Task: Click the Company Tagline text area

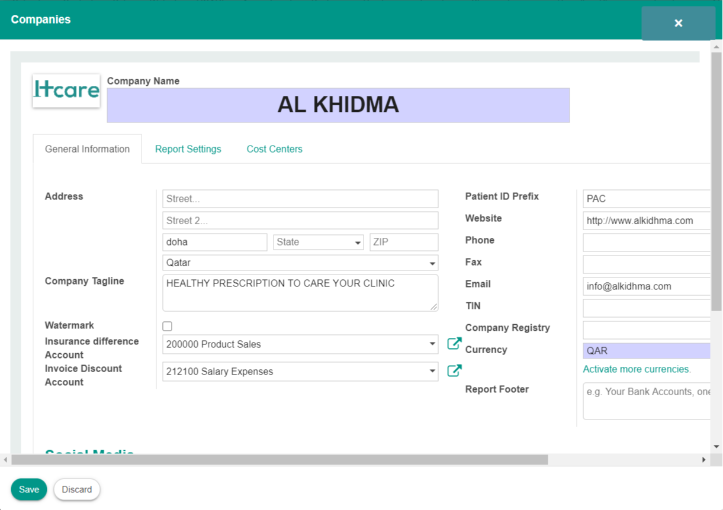Action: tap(300, 293)
